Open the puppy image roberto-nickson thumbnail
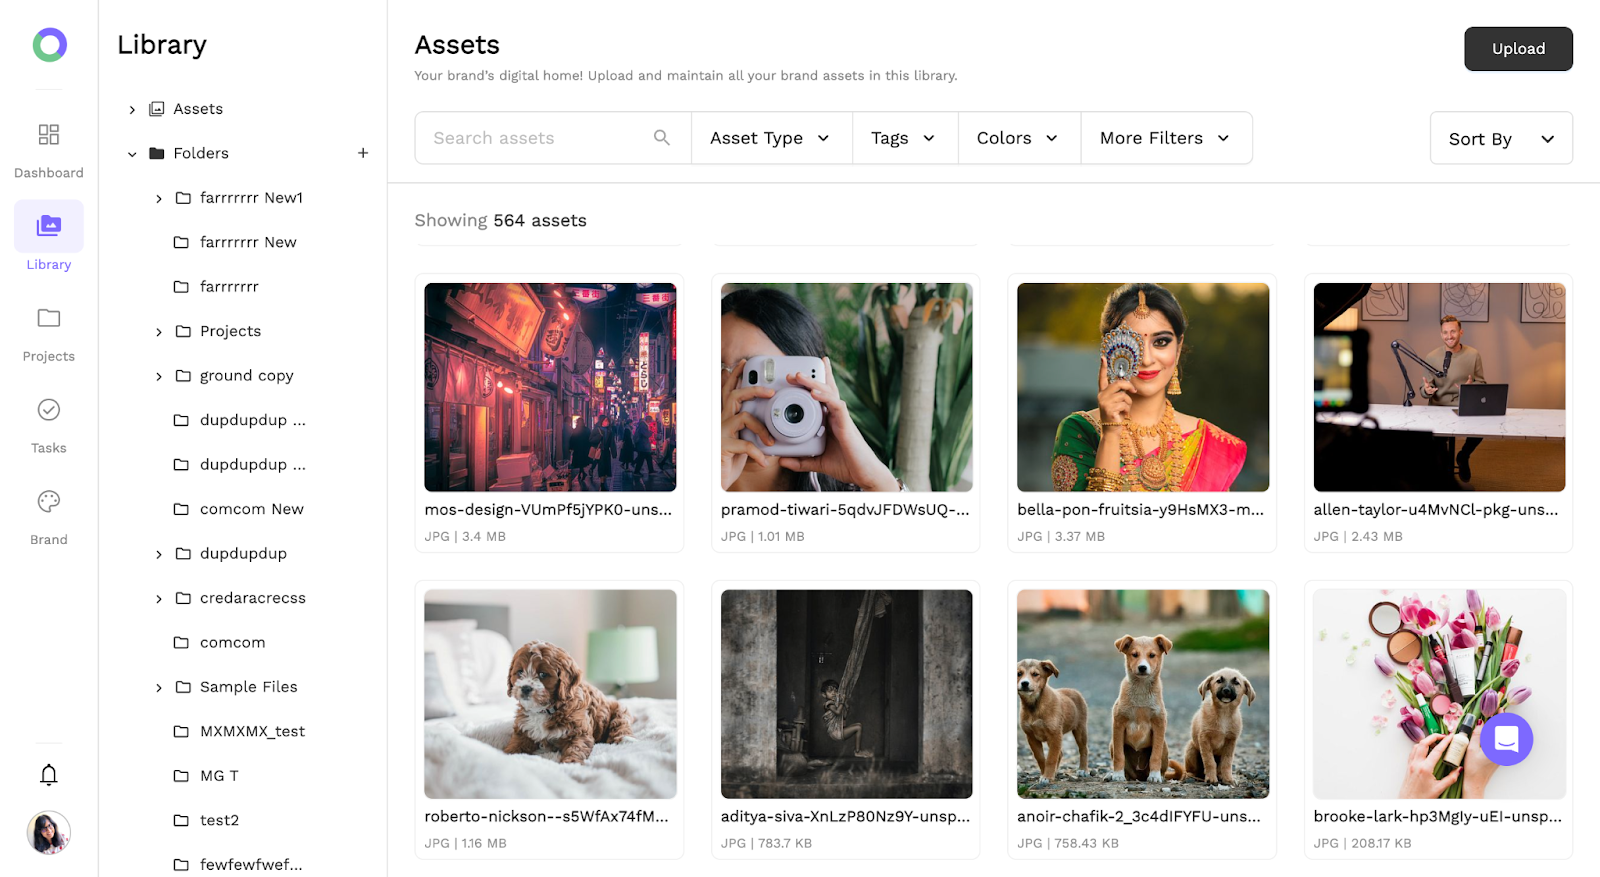The height and width of the screenshot is (877, 1600). [x=549, y=694]
